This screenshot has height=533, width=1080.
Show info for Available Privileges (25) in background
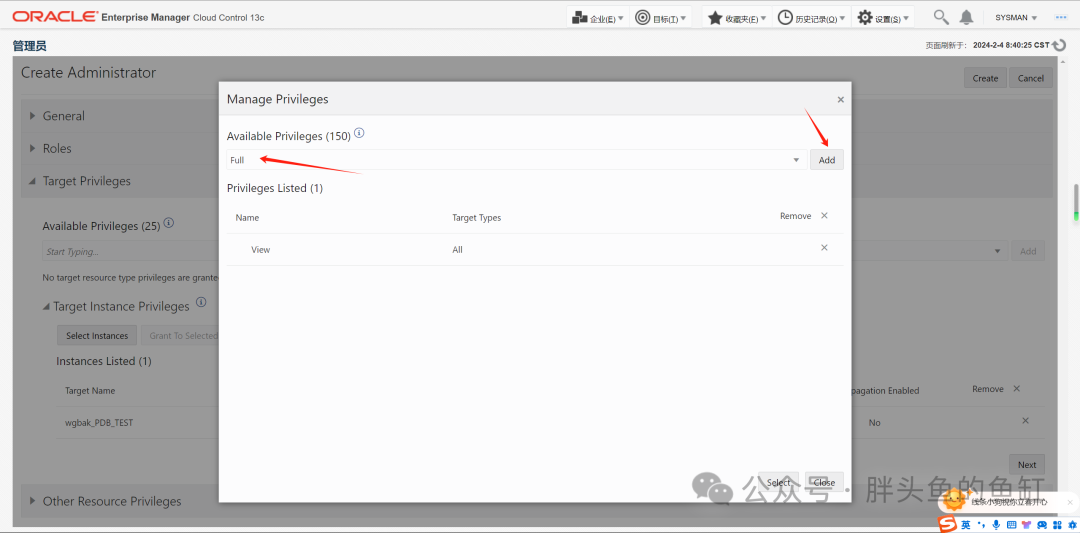click(x=169, y=223)
